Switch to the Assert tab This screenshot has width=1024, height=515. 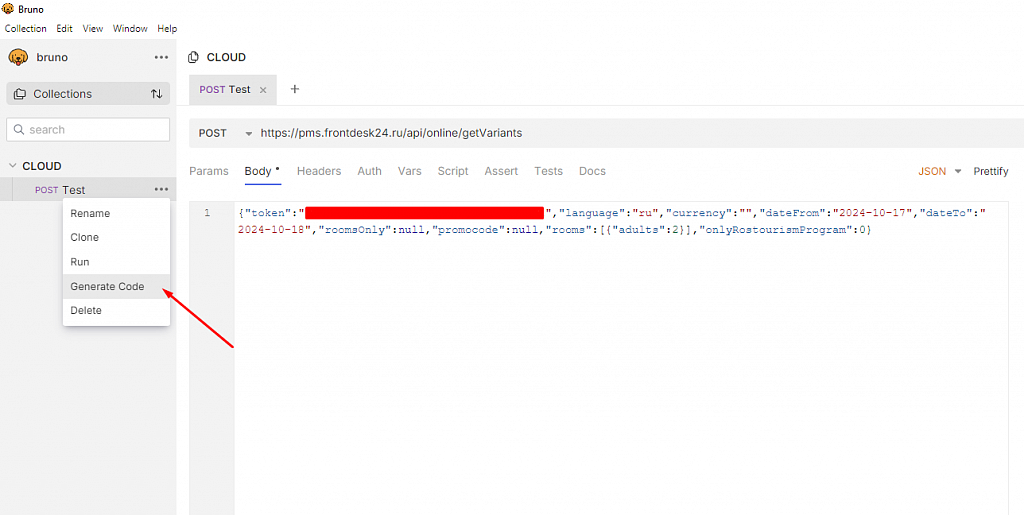pos(501,171)
